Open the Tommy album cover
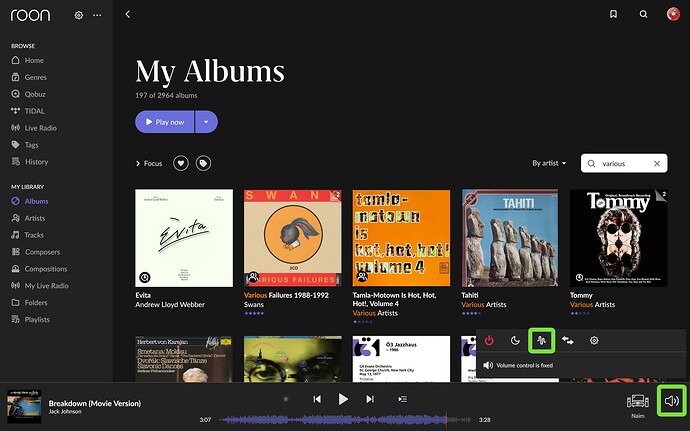Image resolution: width=690 pixels, height=431 pixels. coord(619,238)
